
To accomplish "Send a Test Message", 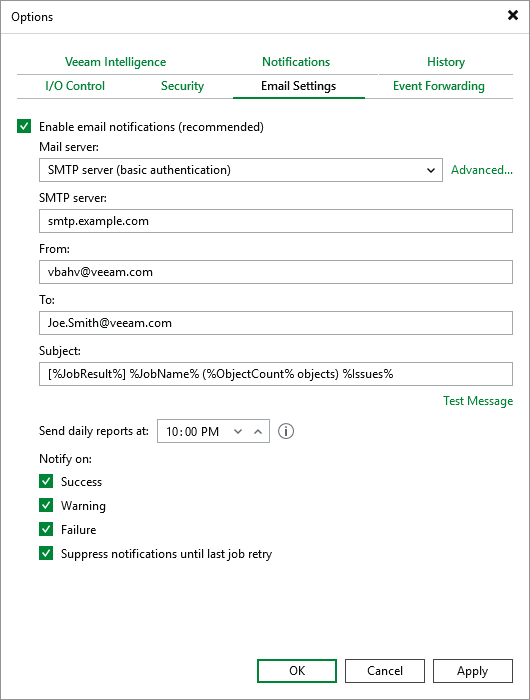I will coord(478,401).
